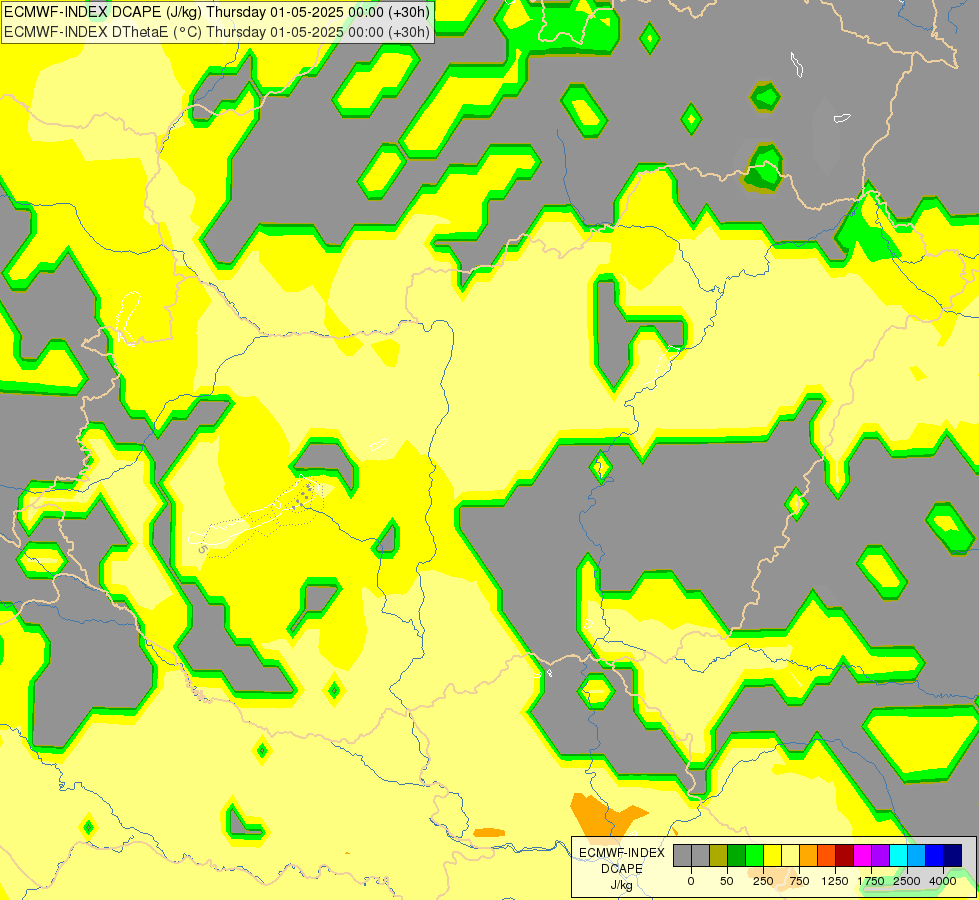
Task: Click the olive legend color swatch
Action: pos(719,855)
